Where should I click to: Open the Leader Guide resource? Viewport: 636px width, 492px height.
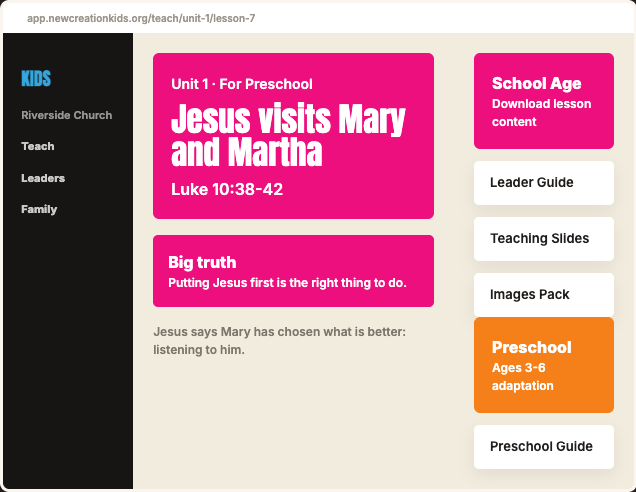[544, 183]
